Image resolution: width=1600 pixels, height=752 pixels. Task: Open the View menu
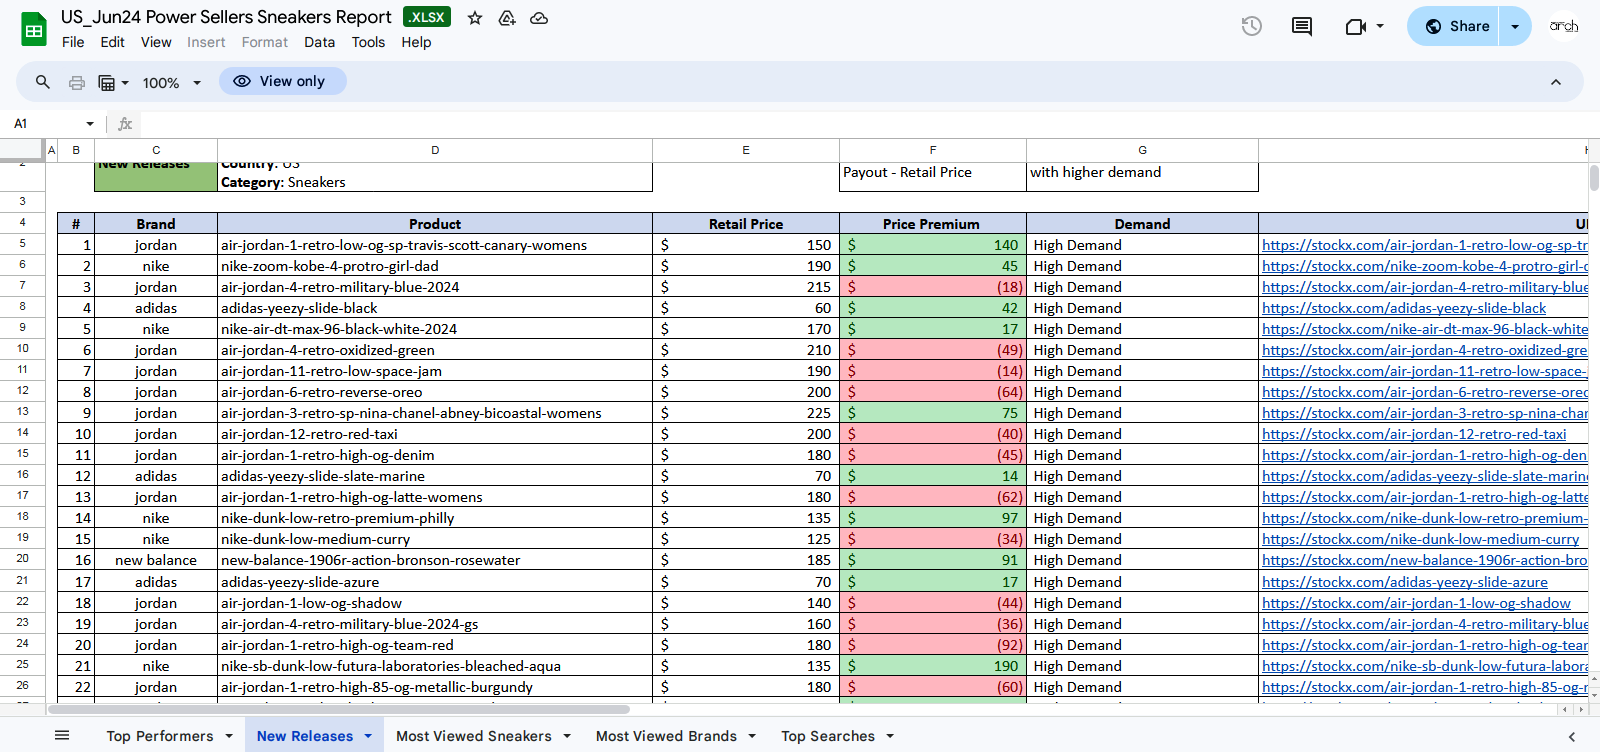click(x=156, y=42)
